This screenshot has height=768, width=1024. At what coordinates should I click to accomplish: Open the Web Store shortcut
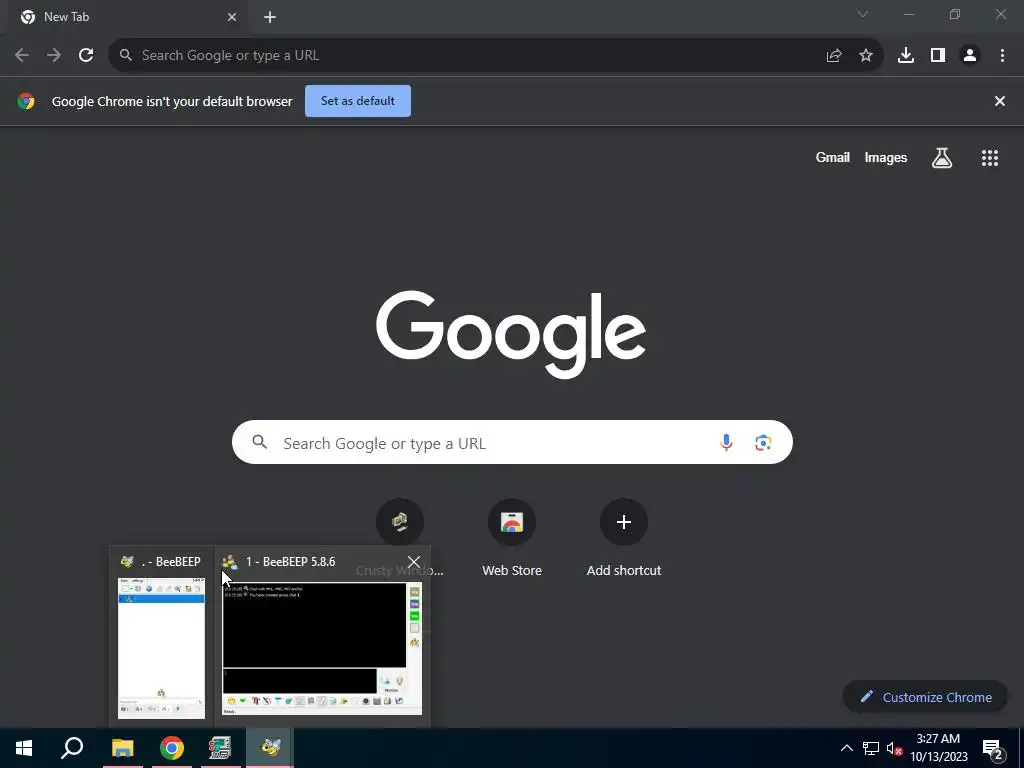coord(512,539)
